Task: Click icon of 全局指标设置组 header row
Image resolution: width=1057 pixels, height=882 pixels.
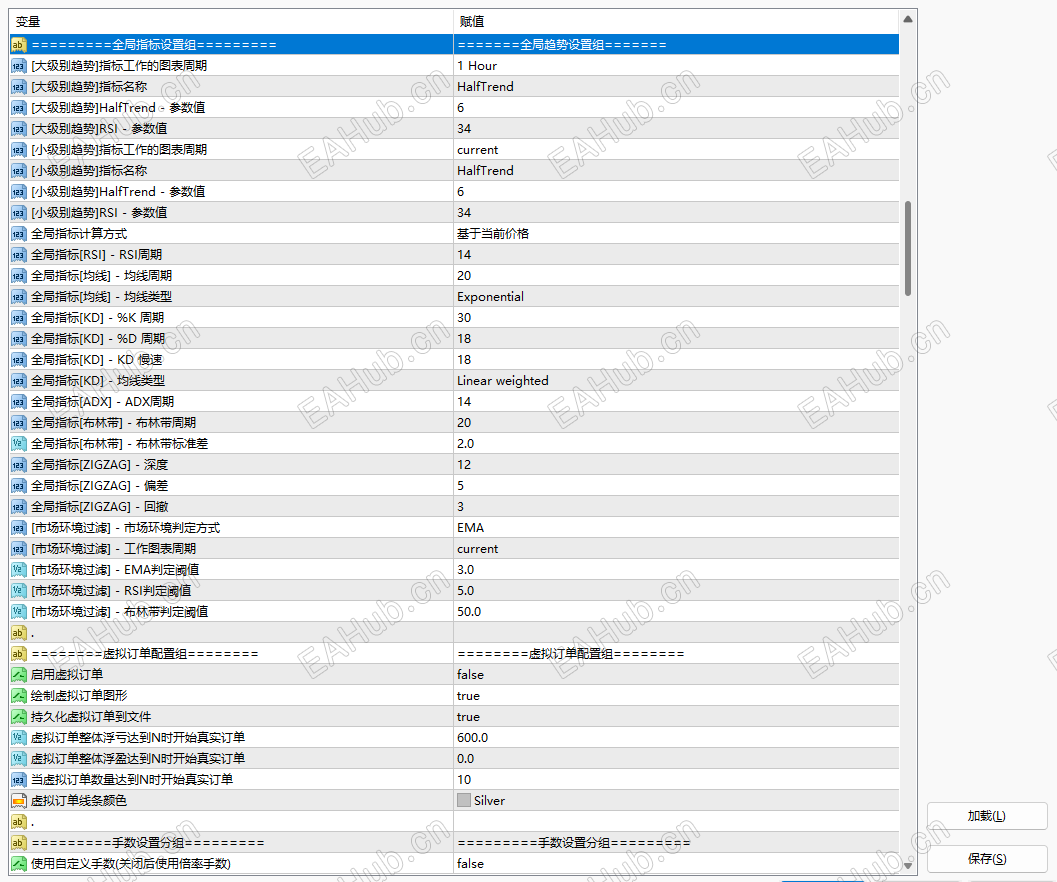Action: coord(18,45)
